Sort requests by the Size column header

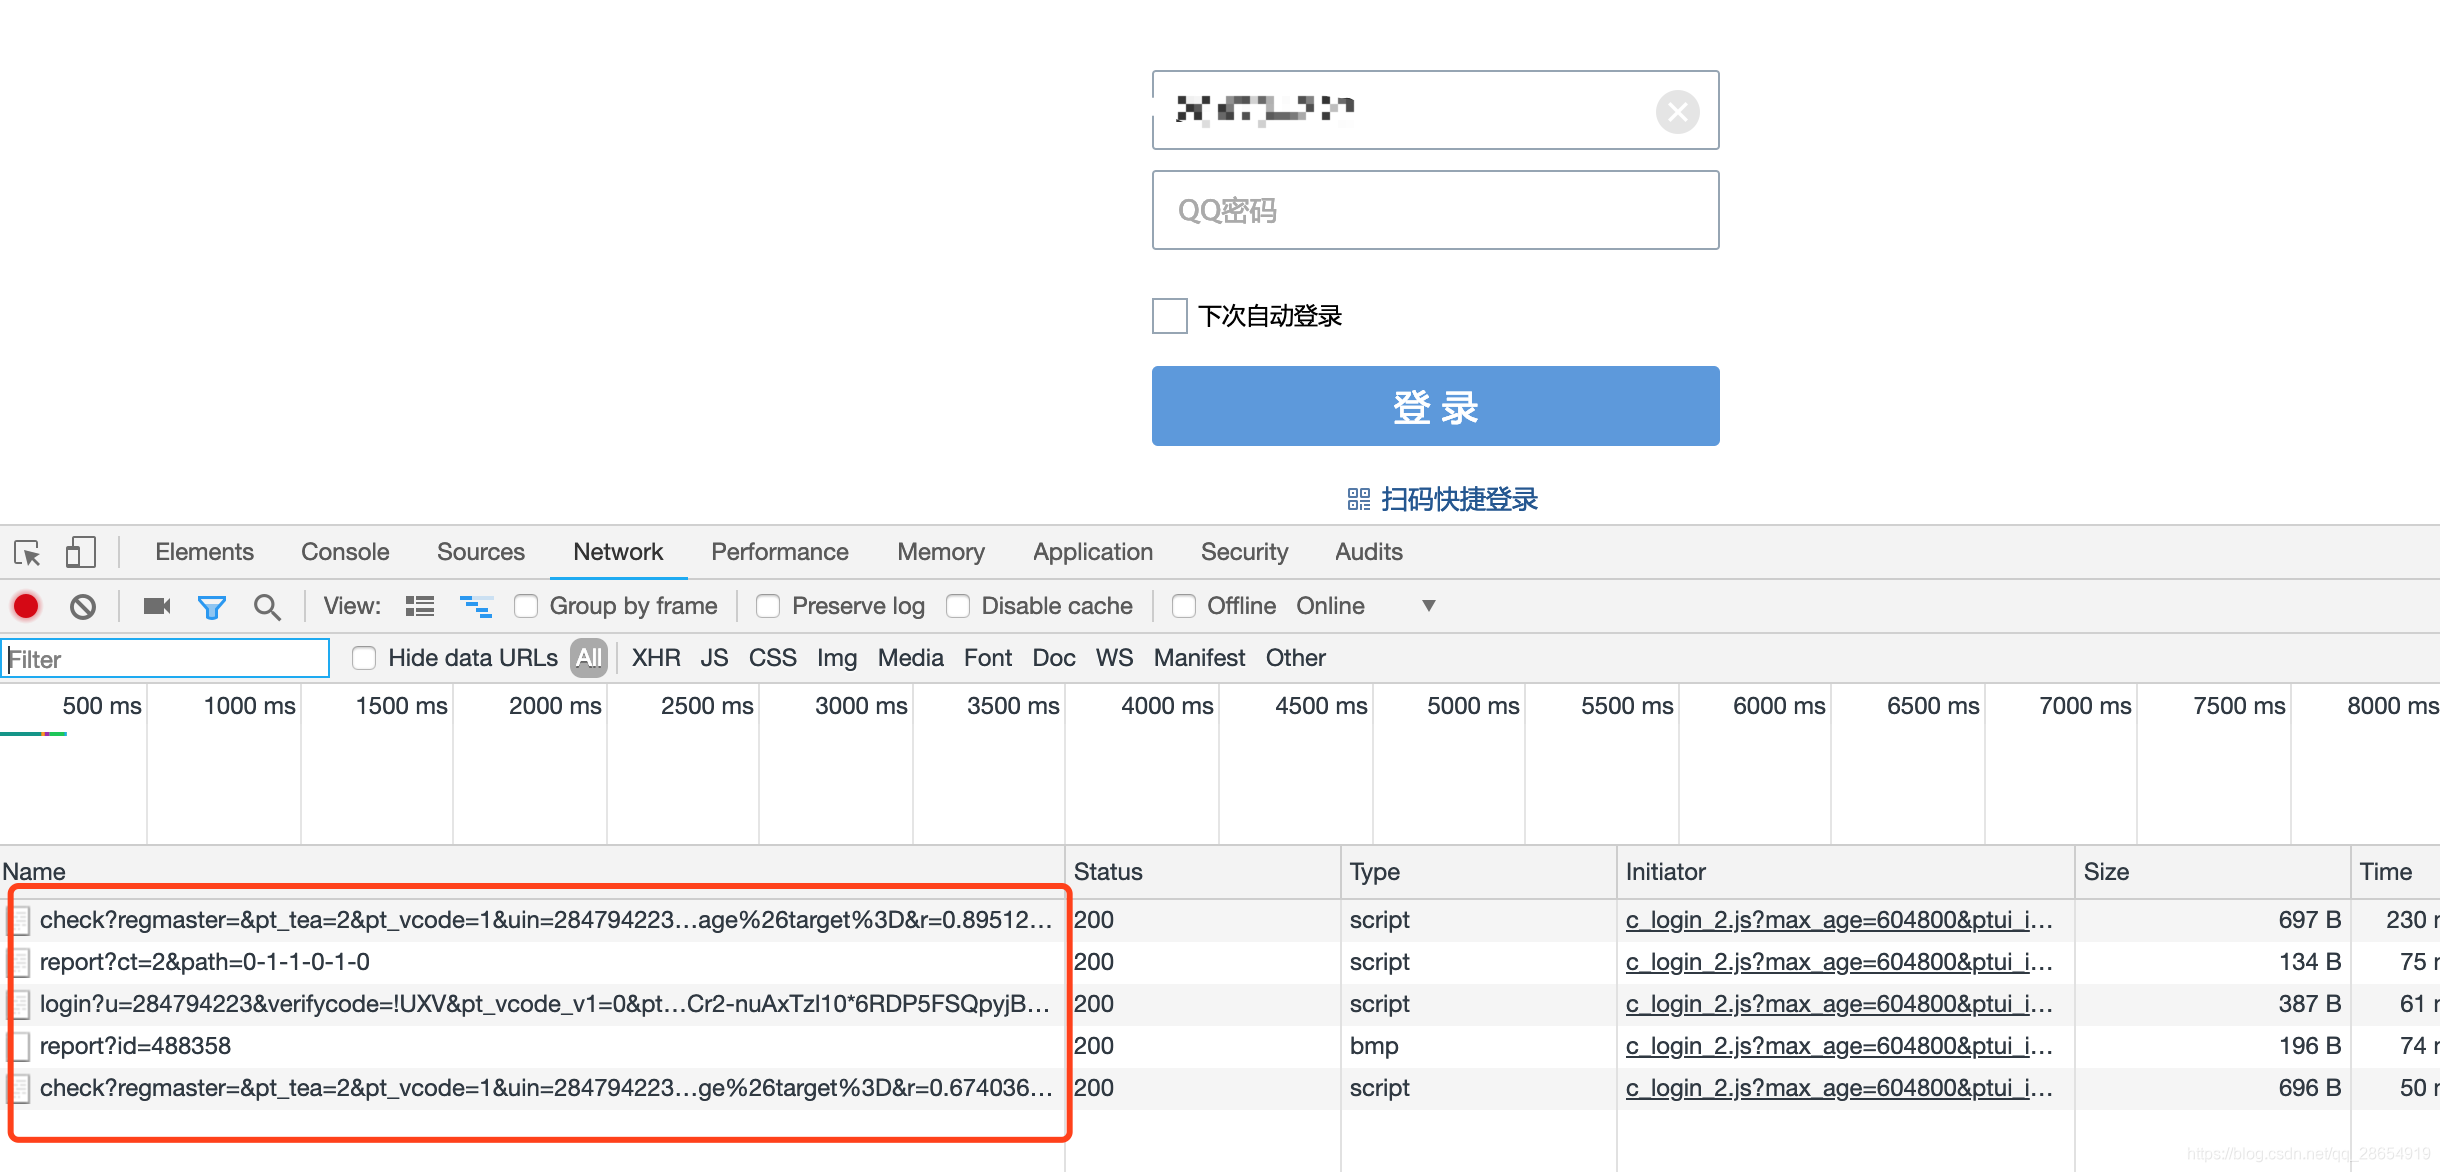coord(2106,872)
